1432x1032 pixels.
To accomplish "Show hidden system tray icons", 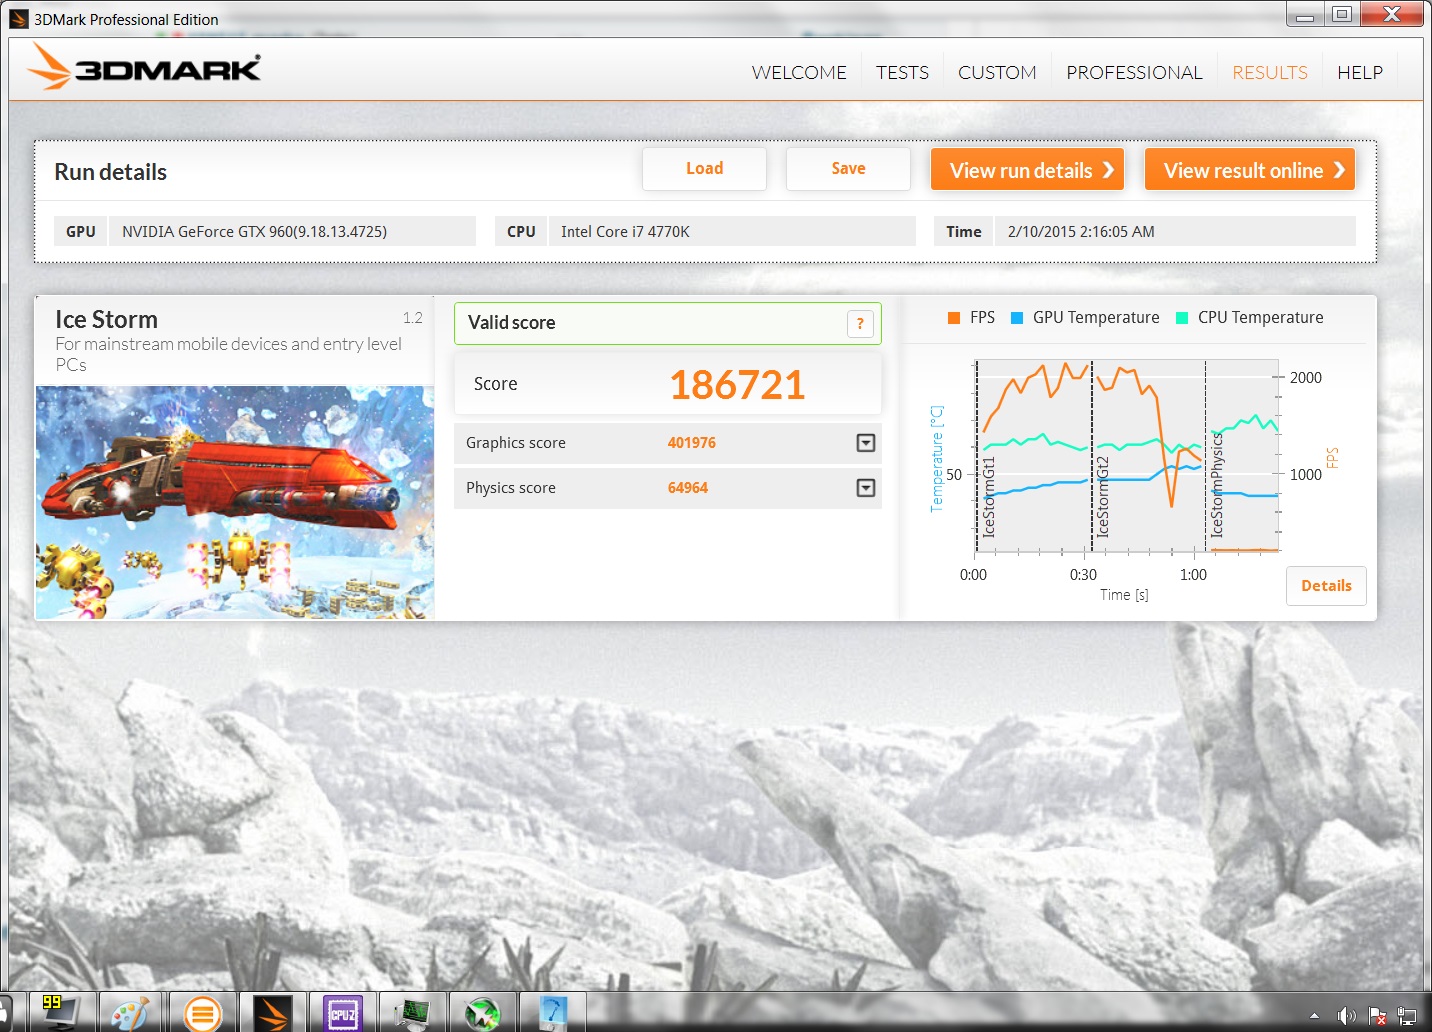I will coord(1314,1016).
